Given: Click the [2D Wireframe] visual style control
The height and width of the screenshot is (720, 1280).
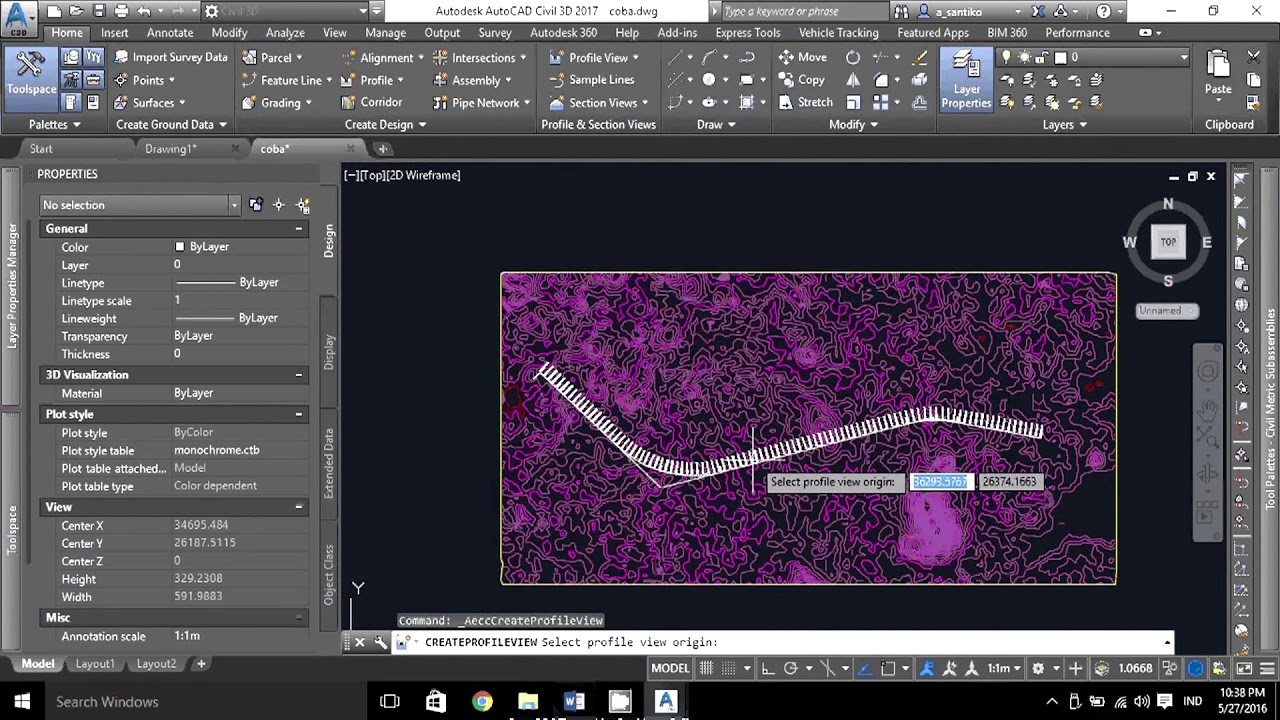Looking at the screenshot, I should pos(424,175).
